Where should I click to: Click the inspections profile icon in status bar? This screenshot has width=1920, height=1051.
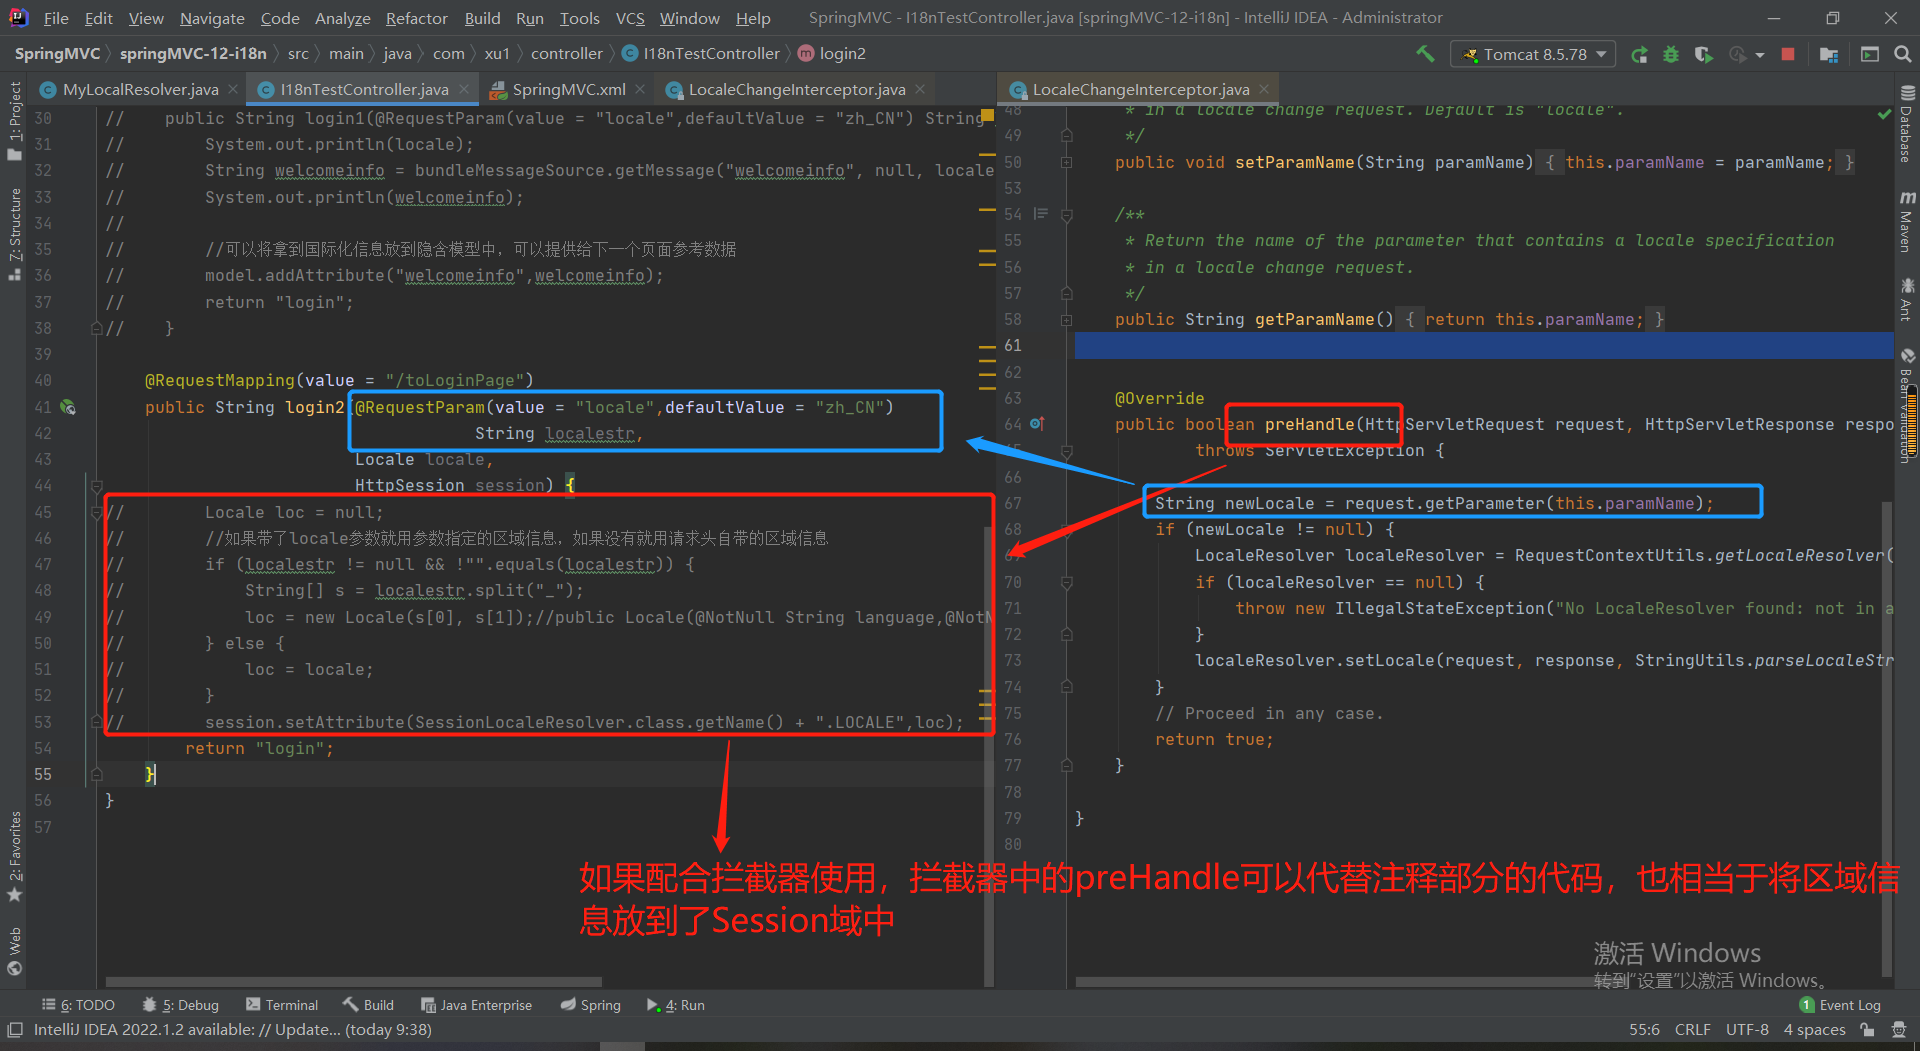(1898, 1029)
